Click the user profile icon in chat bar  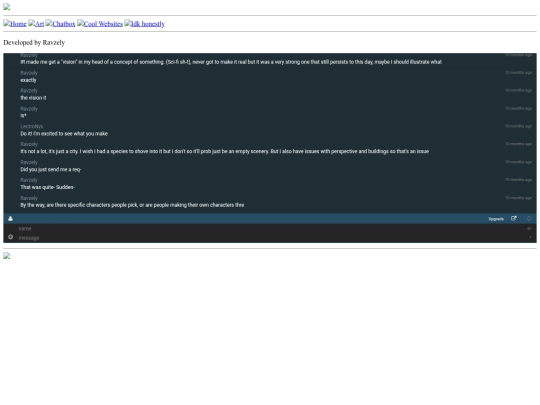10,218
